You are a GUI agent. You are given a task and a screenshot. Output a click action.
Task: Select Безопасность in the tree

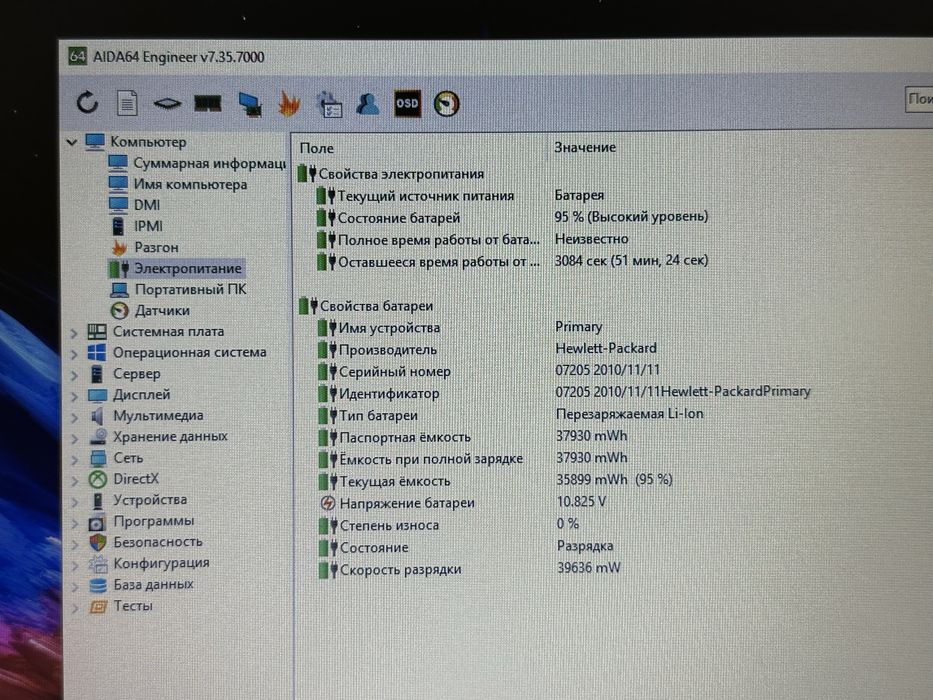[146, 542]
